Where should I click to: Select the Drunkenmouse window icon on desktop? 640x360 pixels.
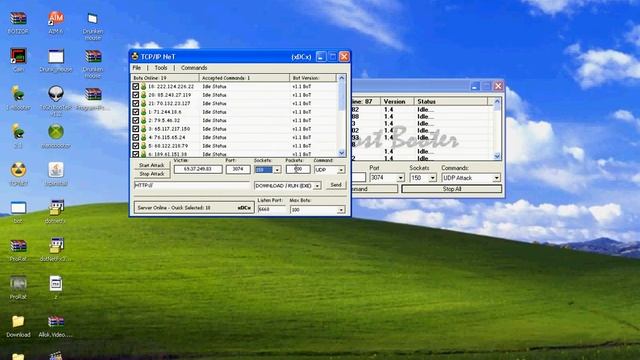tap(56, 56)
